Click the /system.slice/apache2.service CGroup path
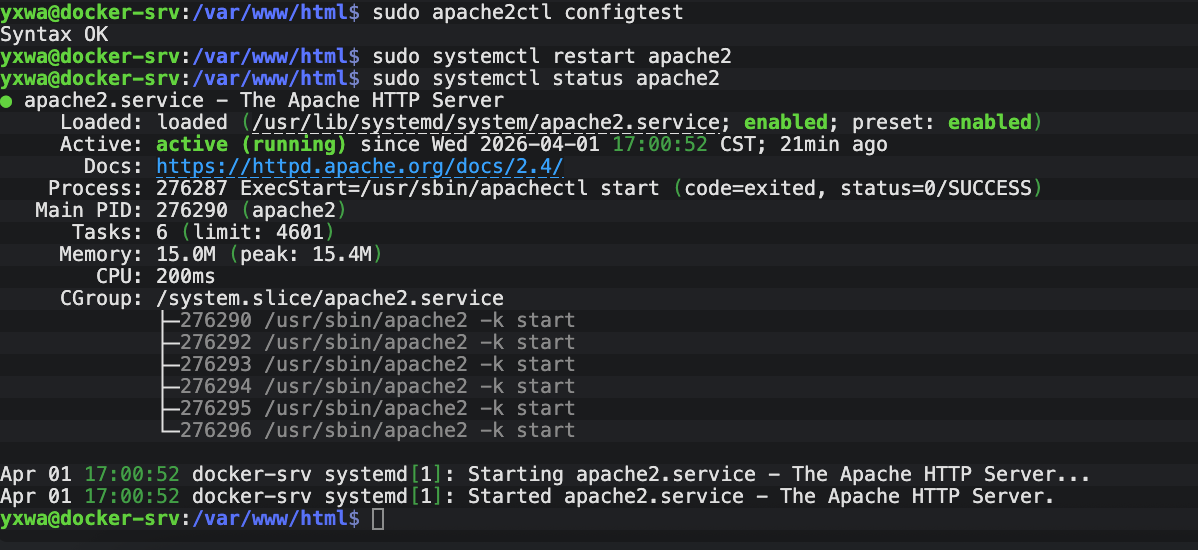Image resolution: width=1198 pixels, height=550 pixels. tap(330, 298)
